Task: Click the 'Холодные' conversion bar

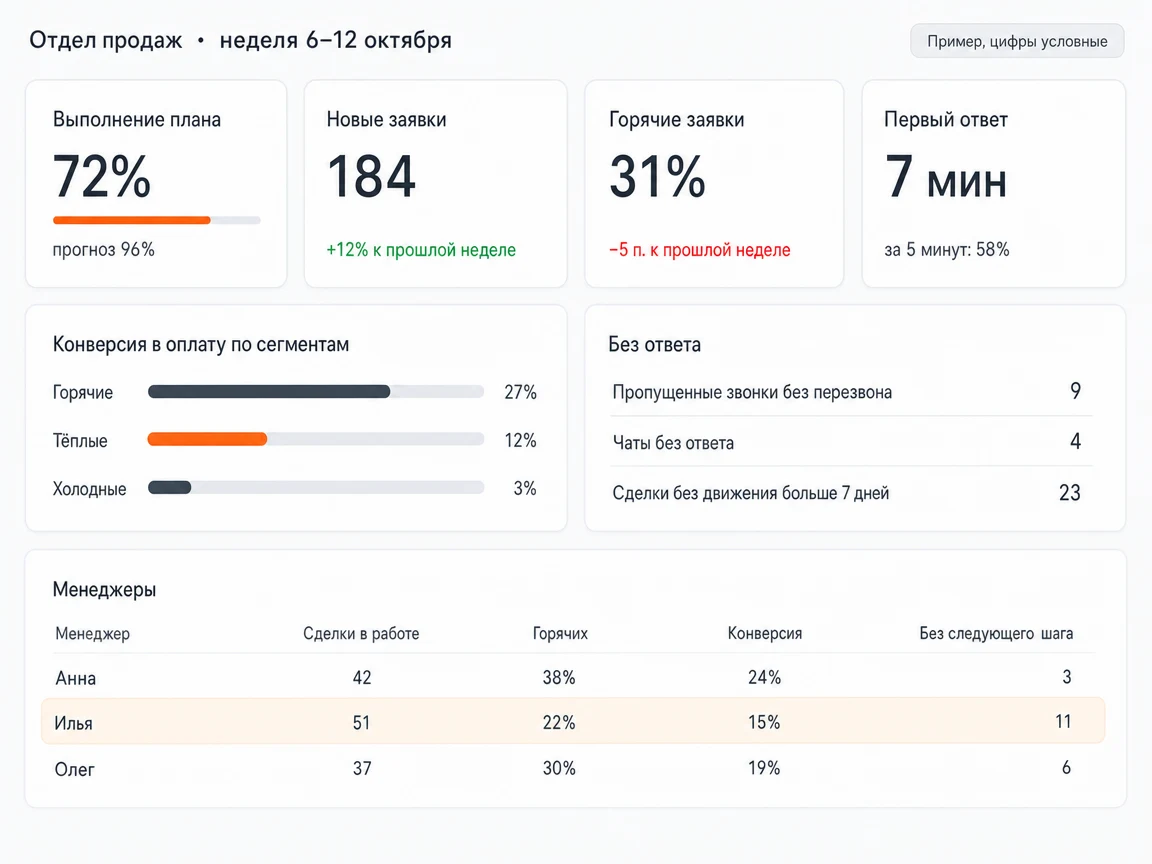Action: (316, 487)
